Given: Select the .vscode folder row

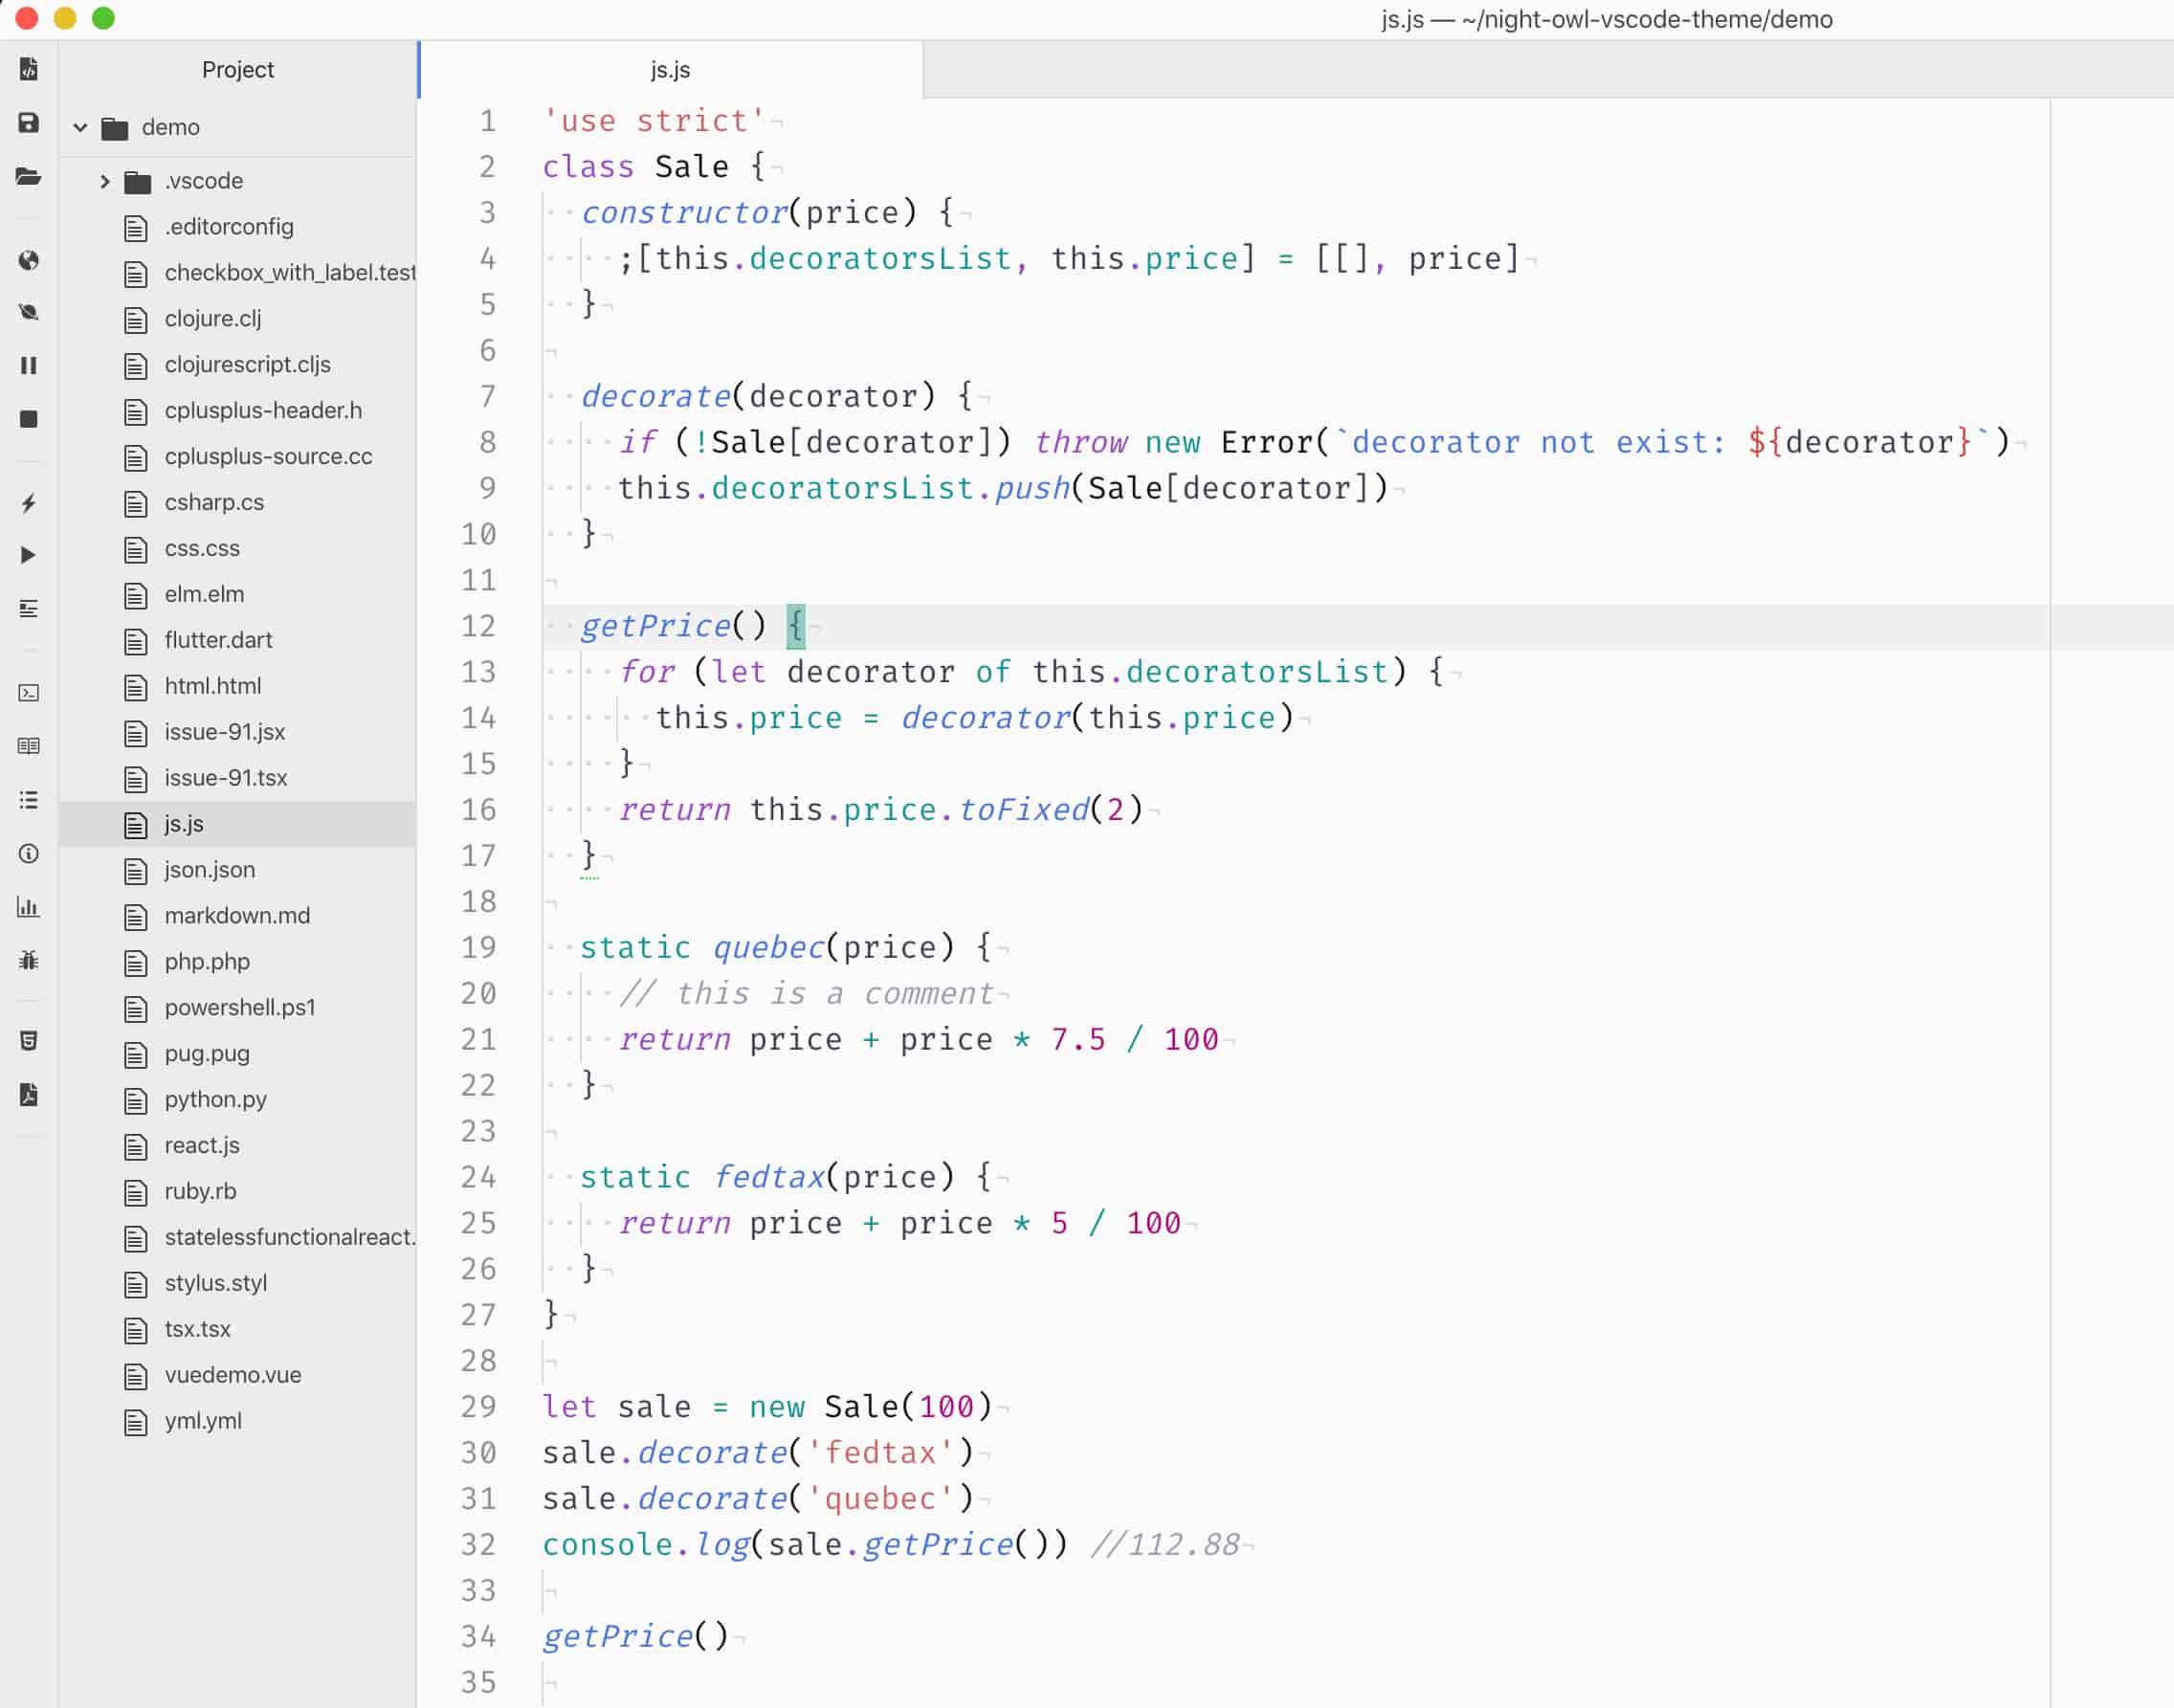Looking at the screenshot, I should click(x=237, y=181).
